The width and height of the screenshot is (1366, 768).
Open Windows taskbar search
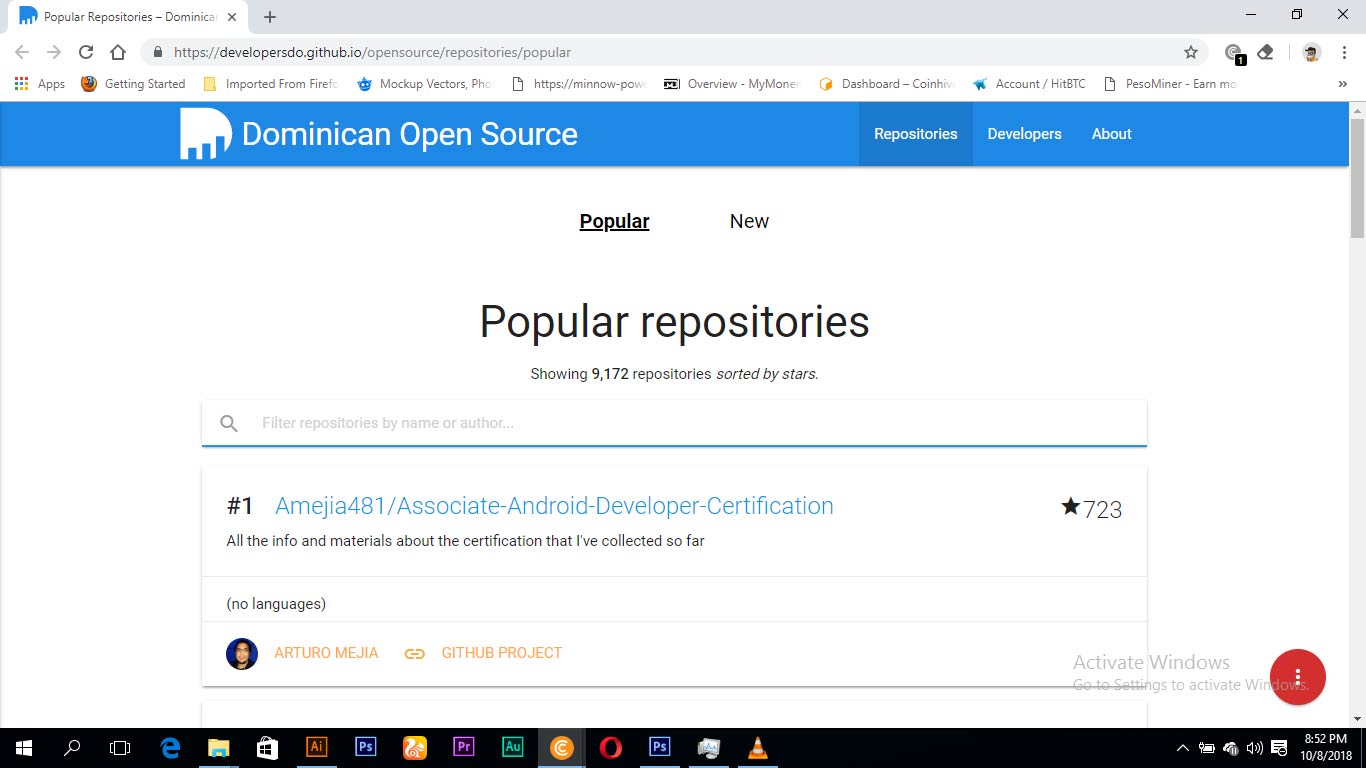pyautogui.click(x=72, y=748)
